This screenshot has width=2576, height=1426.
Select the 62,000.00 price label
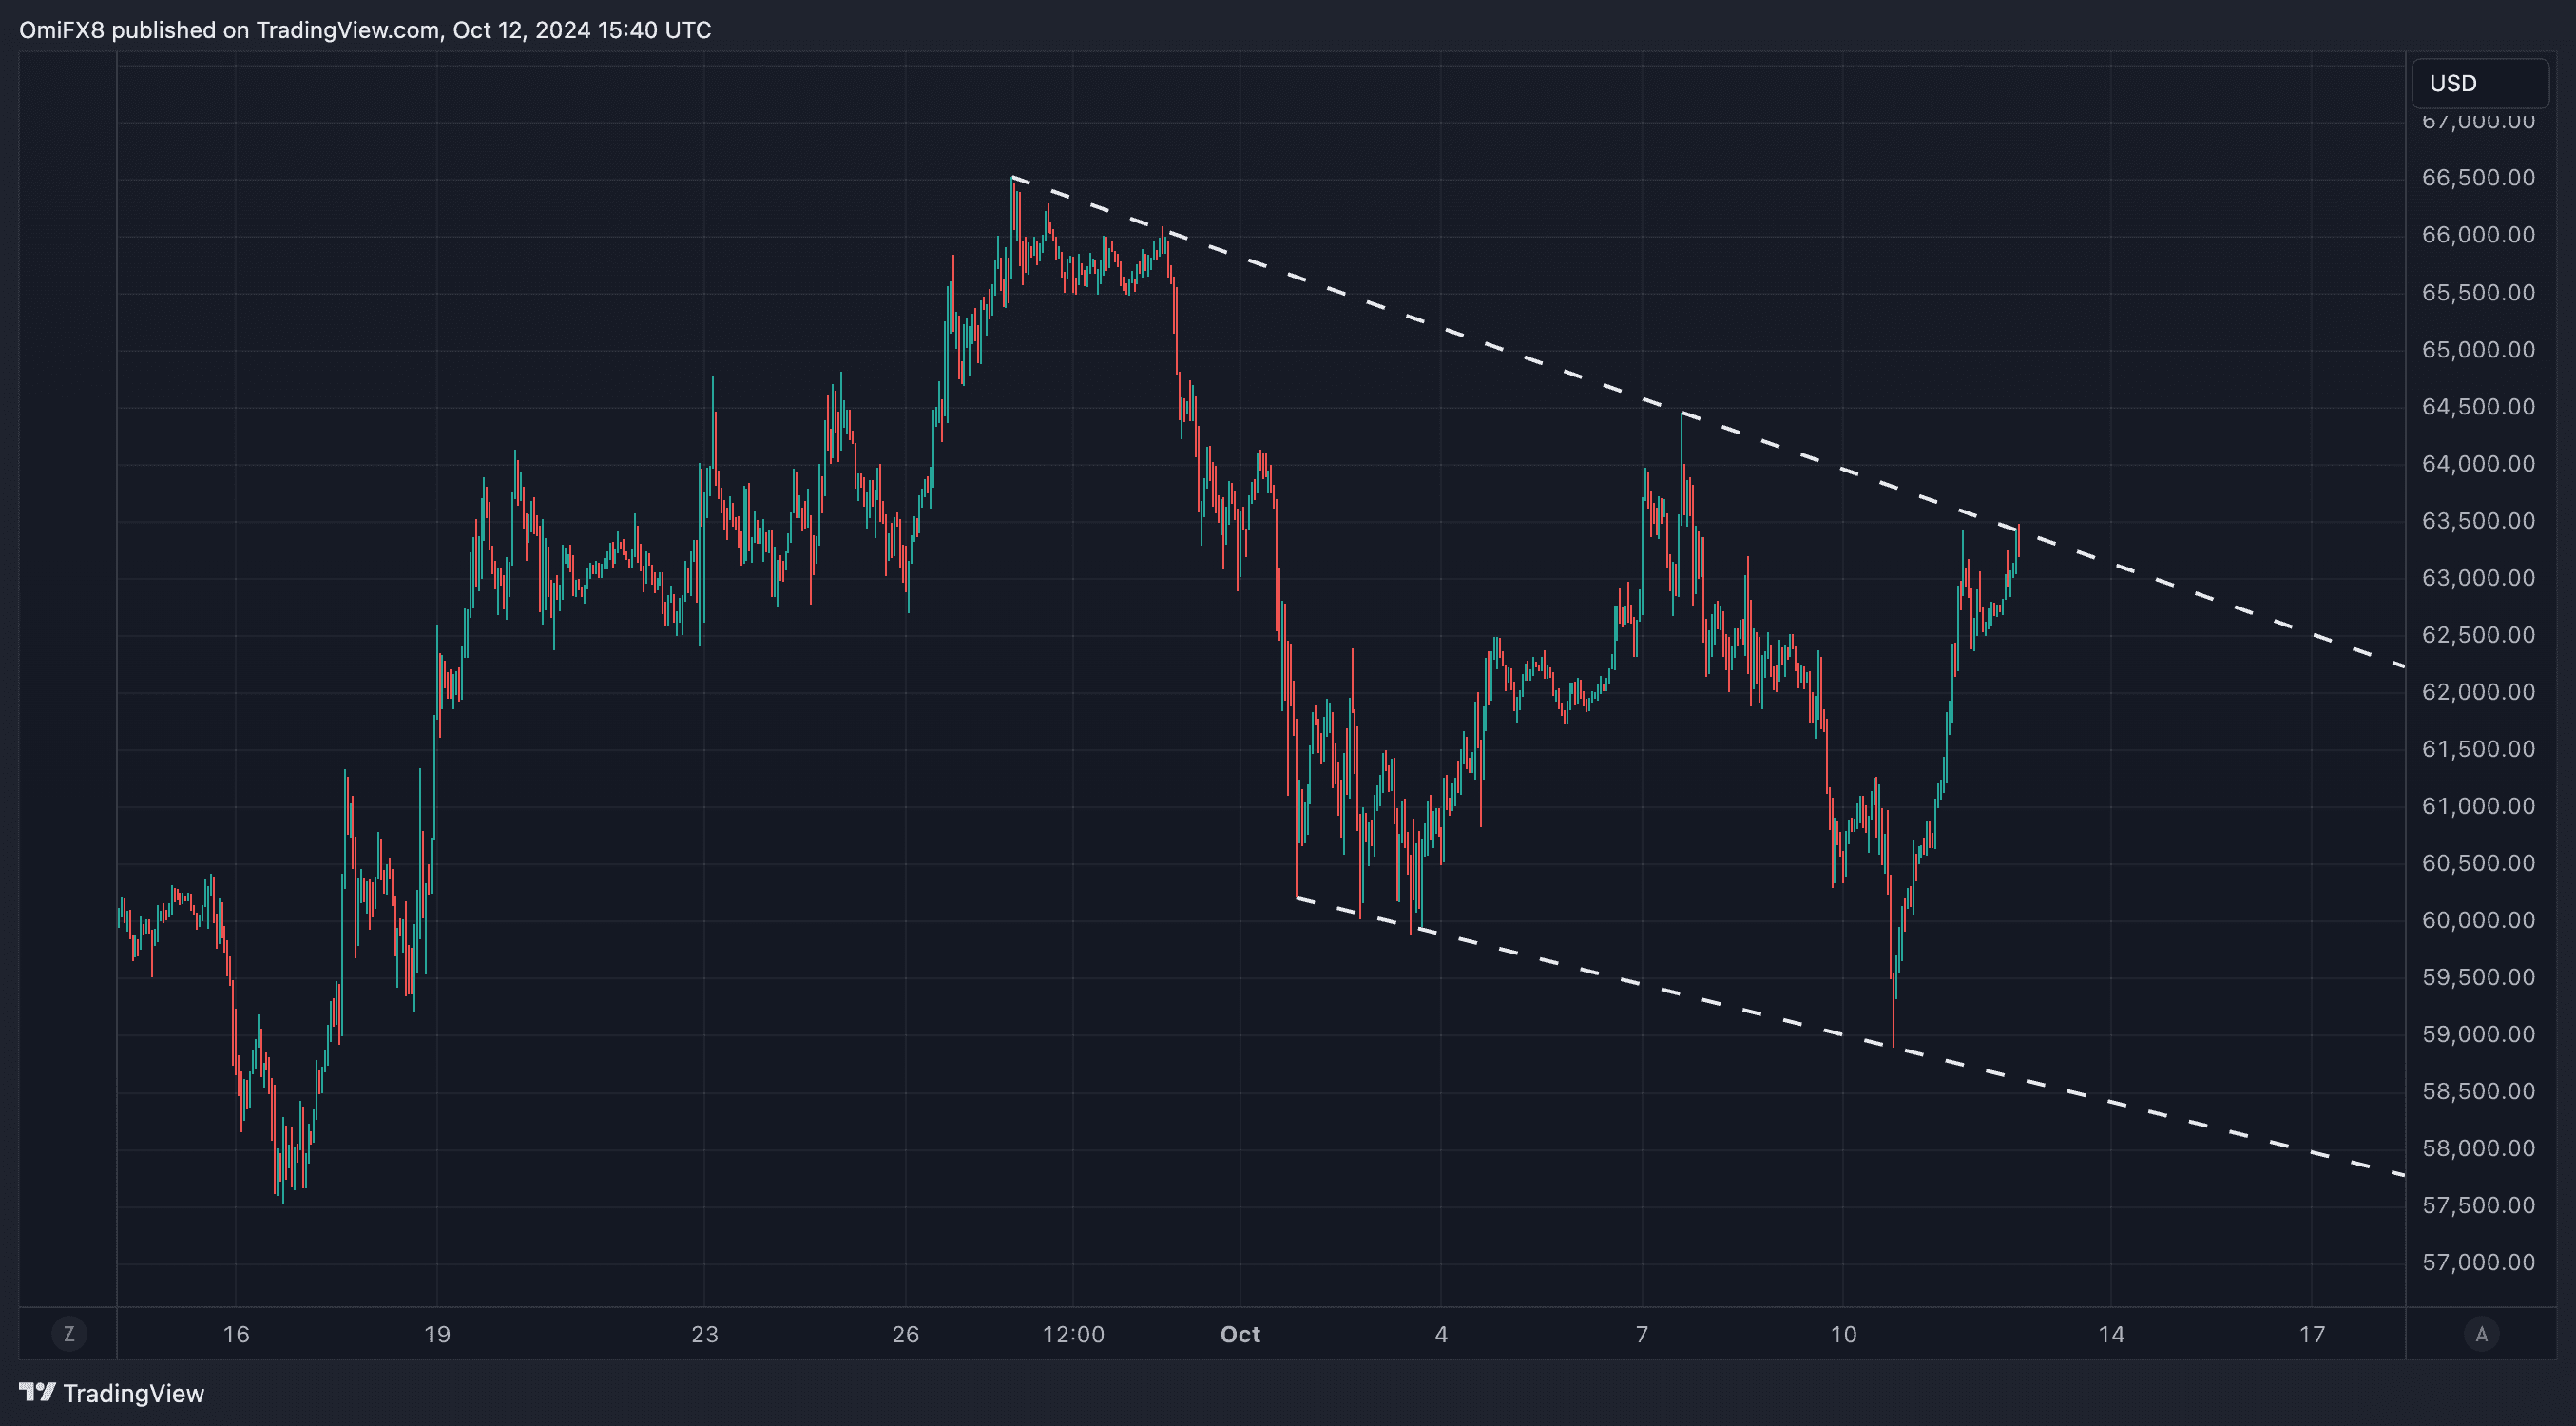(x=2478, y=692)
